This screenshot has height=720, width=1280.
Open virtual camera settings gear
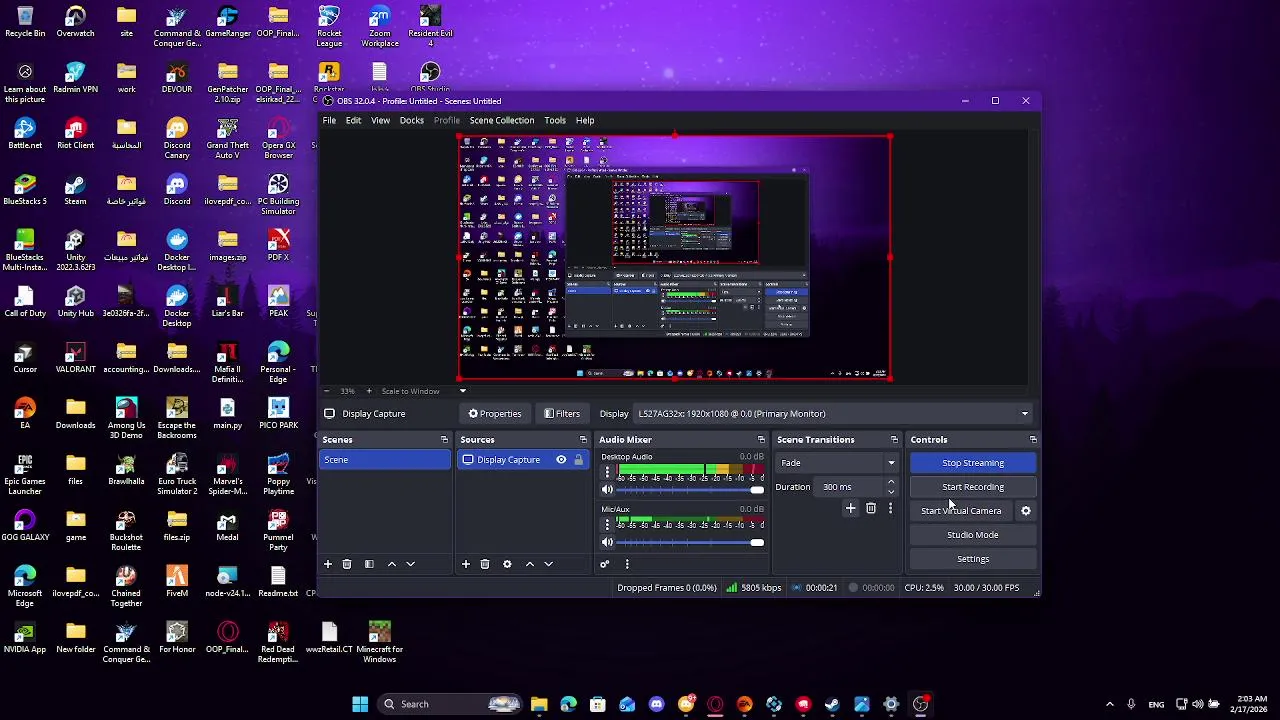[1025, 511]
